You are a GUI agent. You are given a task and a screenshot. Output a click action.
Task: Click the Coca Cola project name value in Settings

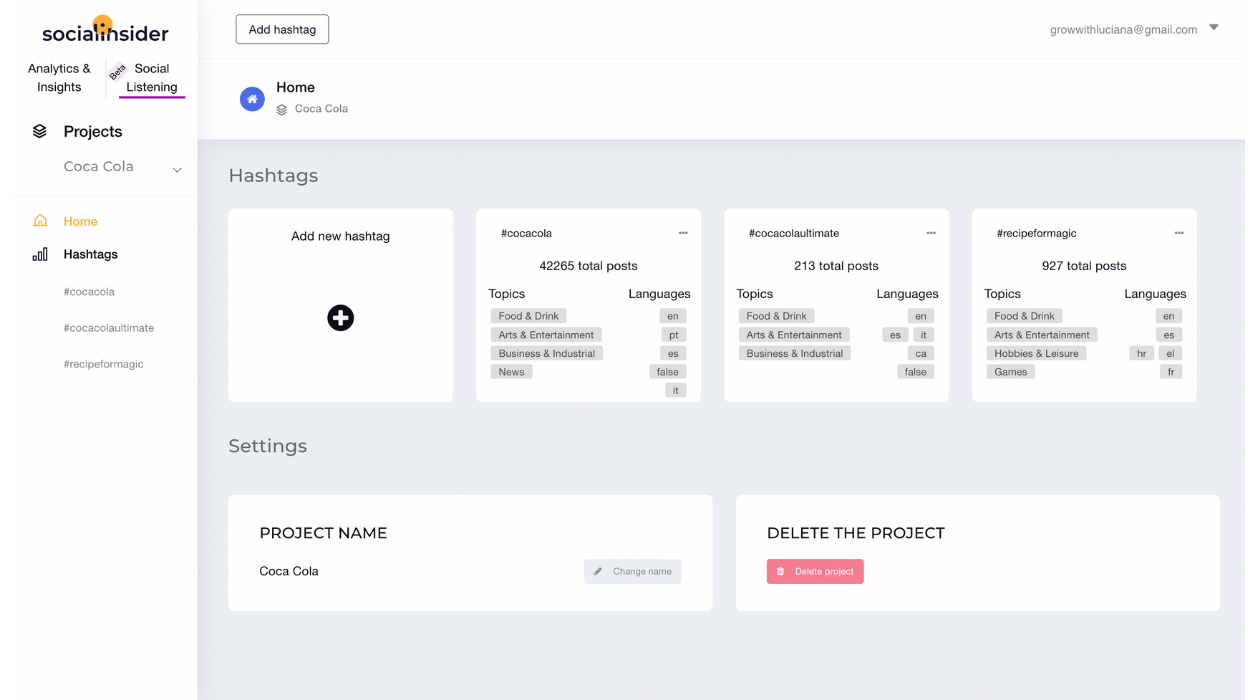(x=289, y=571)
